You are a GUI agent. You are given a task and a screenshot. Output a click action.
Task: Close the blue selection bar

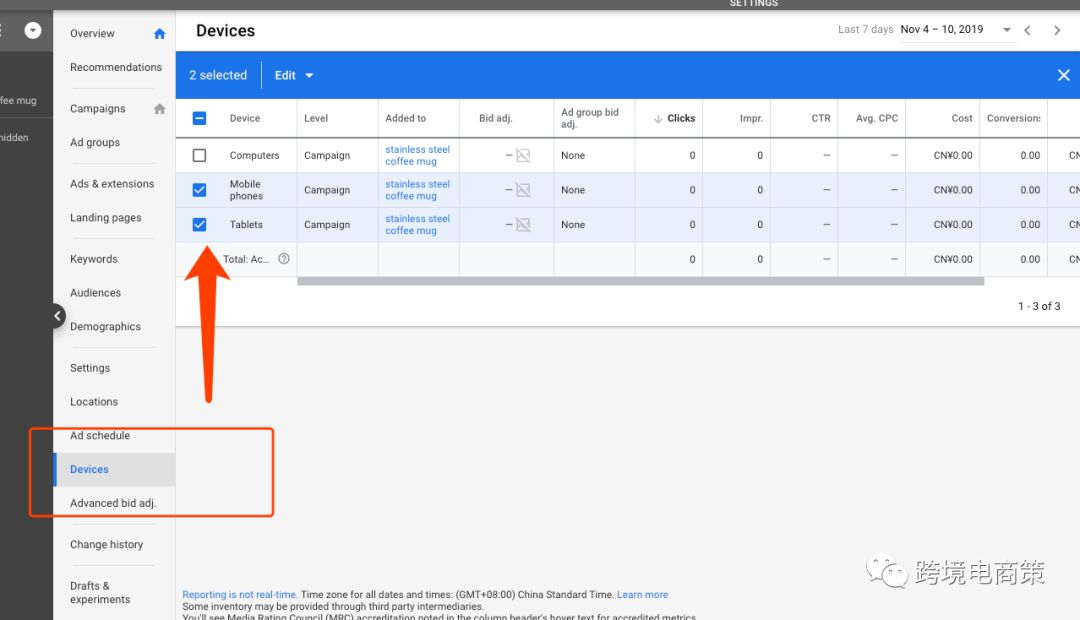pyautogui.click(x=1063, y=76)
